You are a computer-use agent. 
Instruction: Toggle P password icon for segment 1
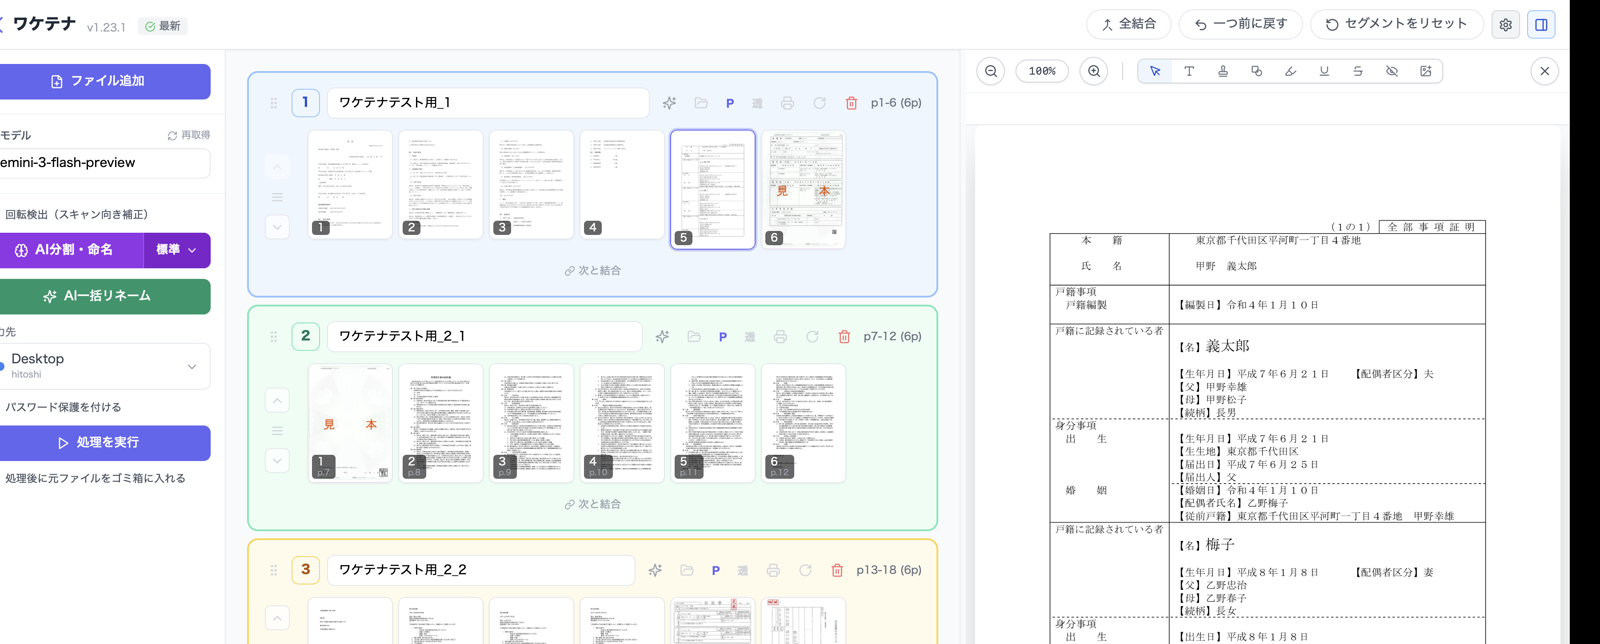point(730,103)
